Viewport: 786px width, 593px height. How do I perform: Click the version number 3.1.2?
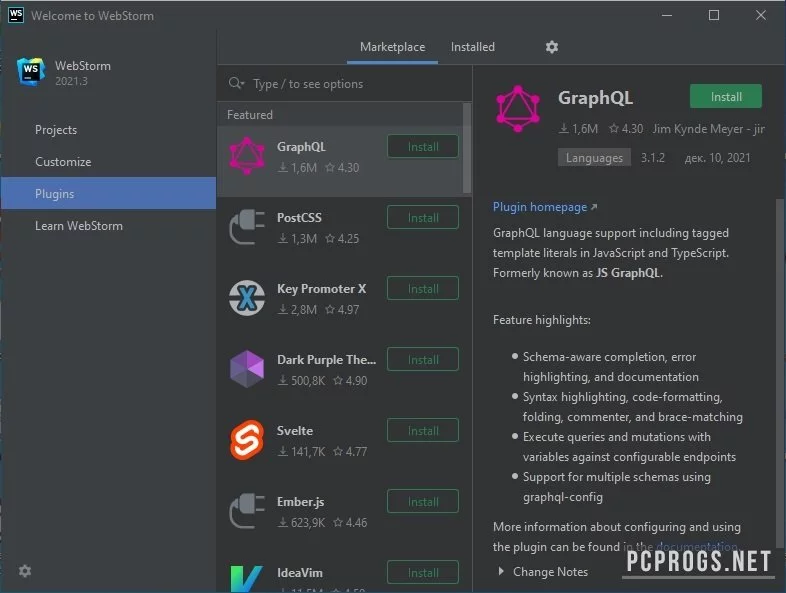tap(653, 158)
